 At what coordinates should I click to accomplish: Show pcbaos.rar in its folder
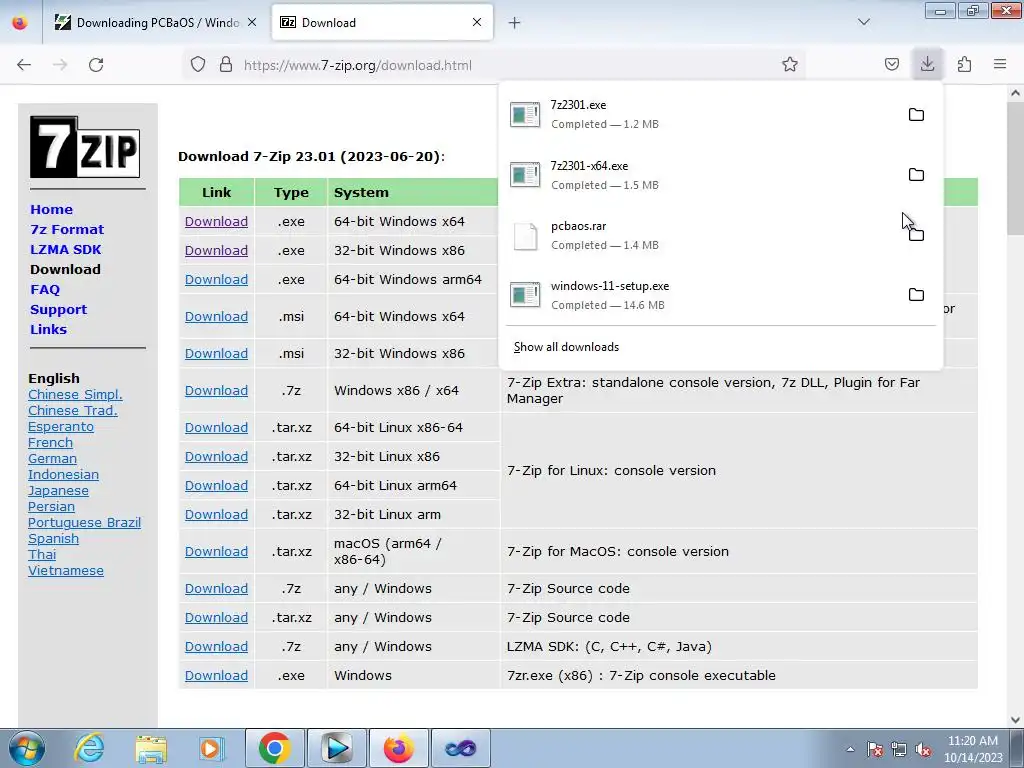pos(916,235)
